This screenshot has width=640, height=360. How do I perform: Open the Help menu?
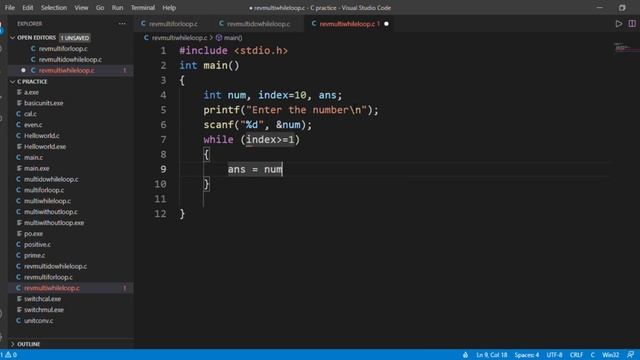click(x=169, y=8)
